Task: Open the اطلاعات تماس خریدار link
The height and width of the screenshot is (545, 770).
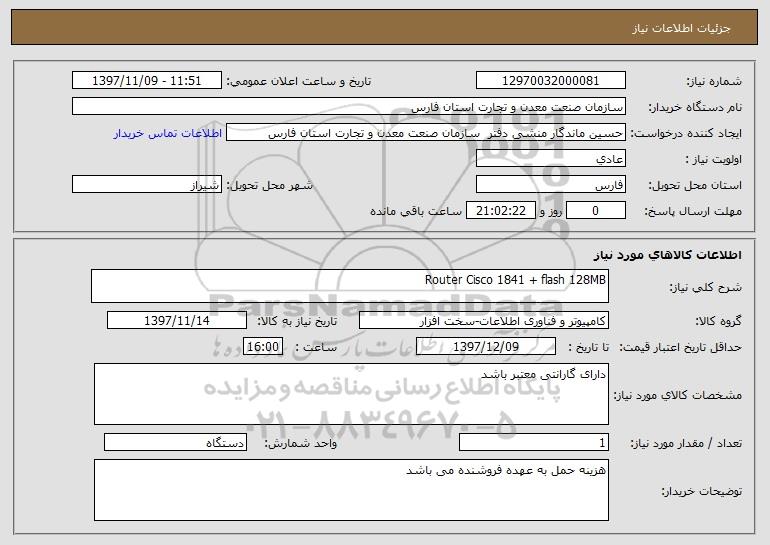Action: tap(167, 133)
